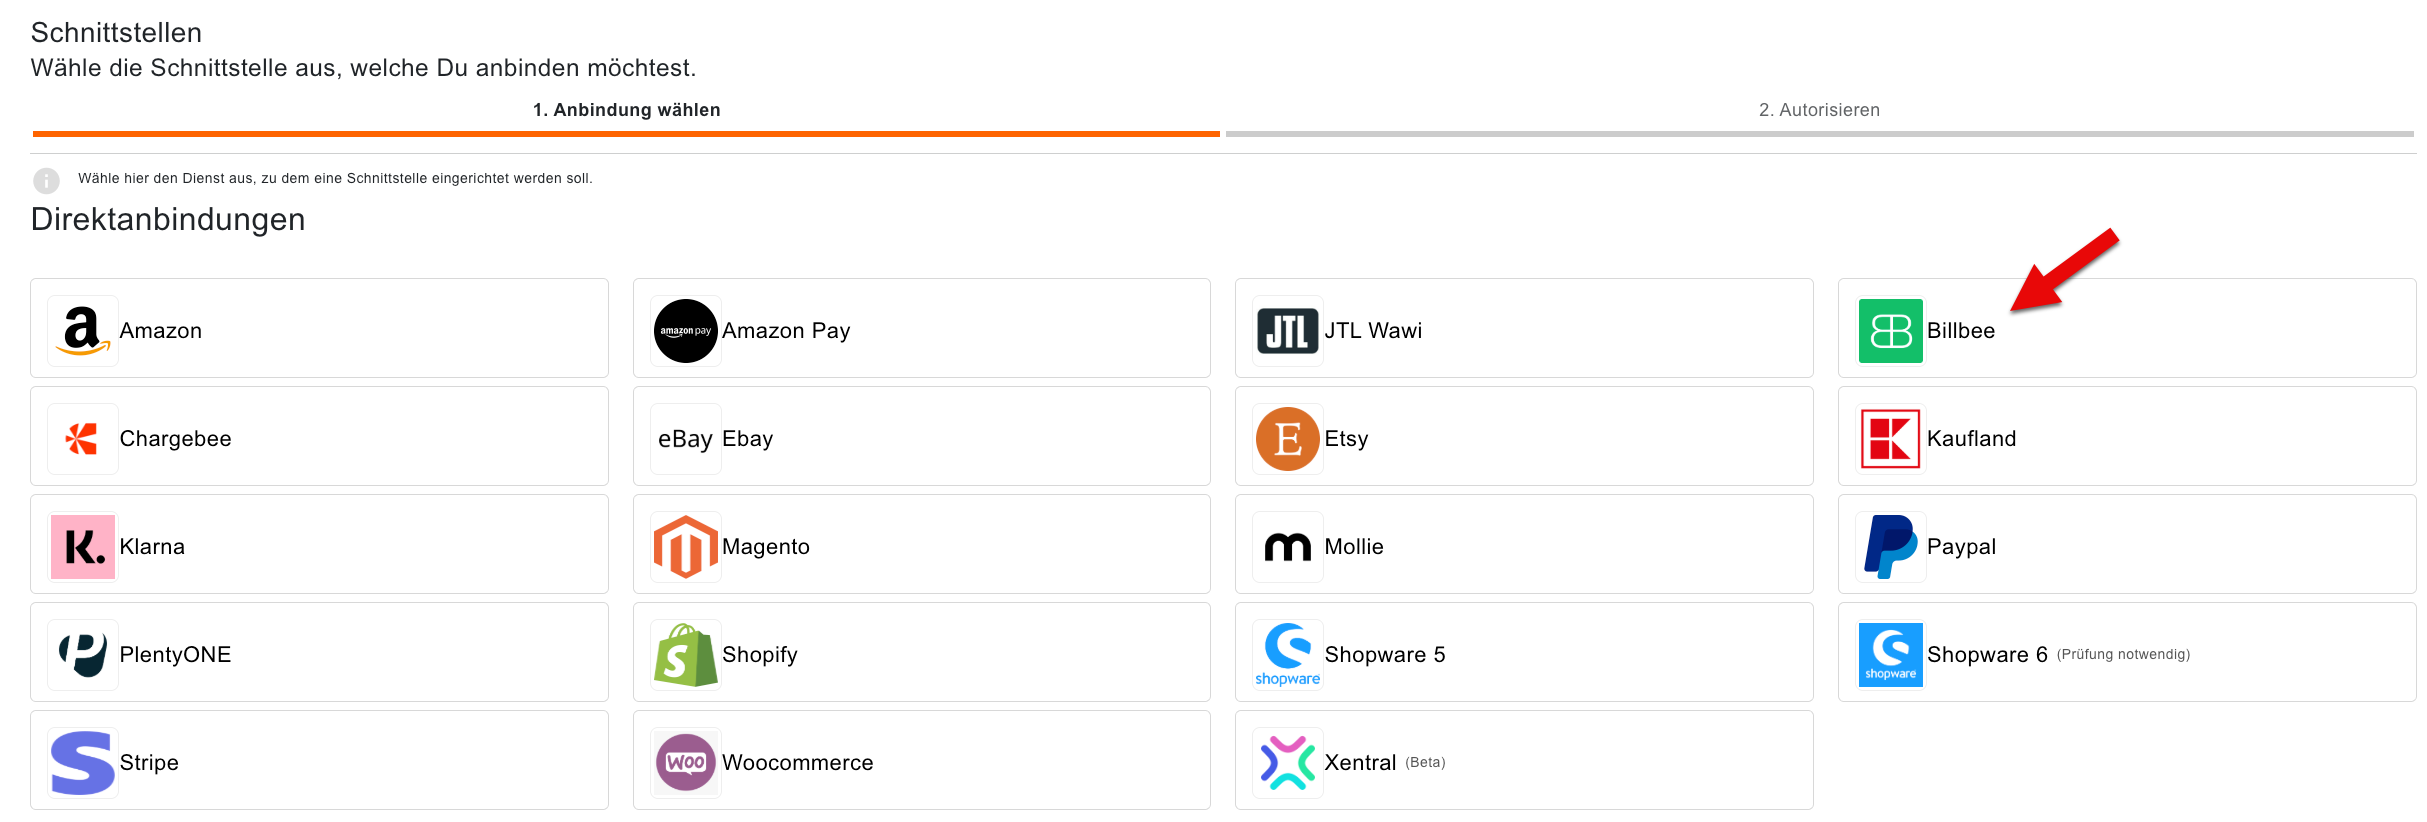Click the grey info icon
The image size is (2427, 822).
click(46, 180)
